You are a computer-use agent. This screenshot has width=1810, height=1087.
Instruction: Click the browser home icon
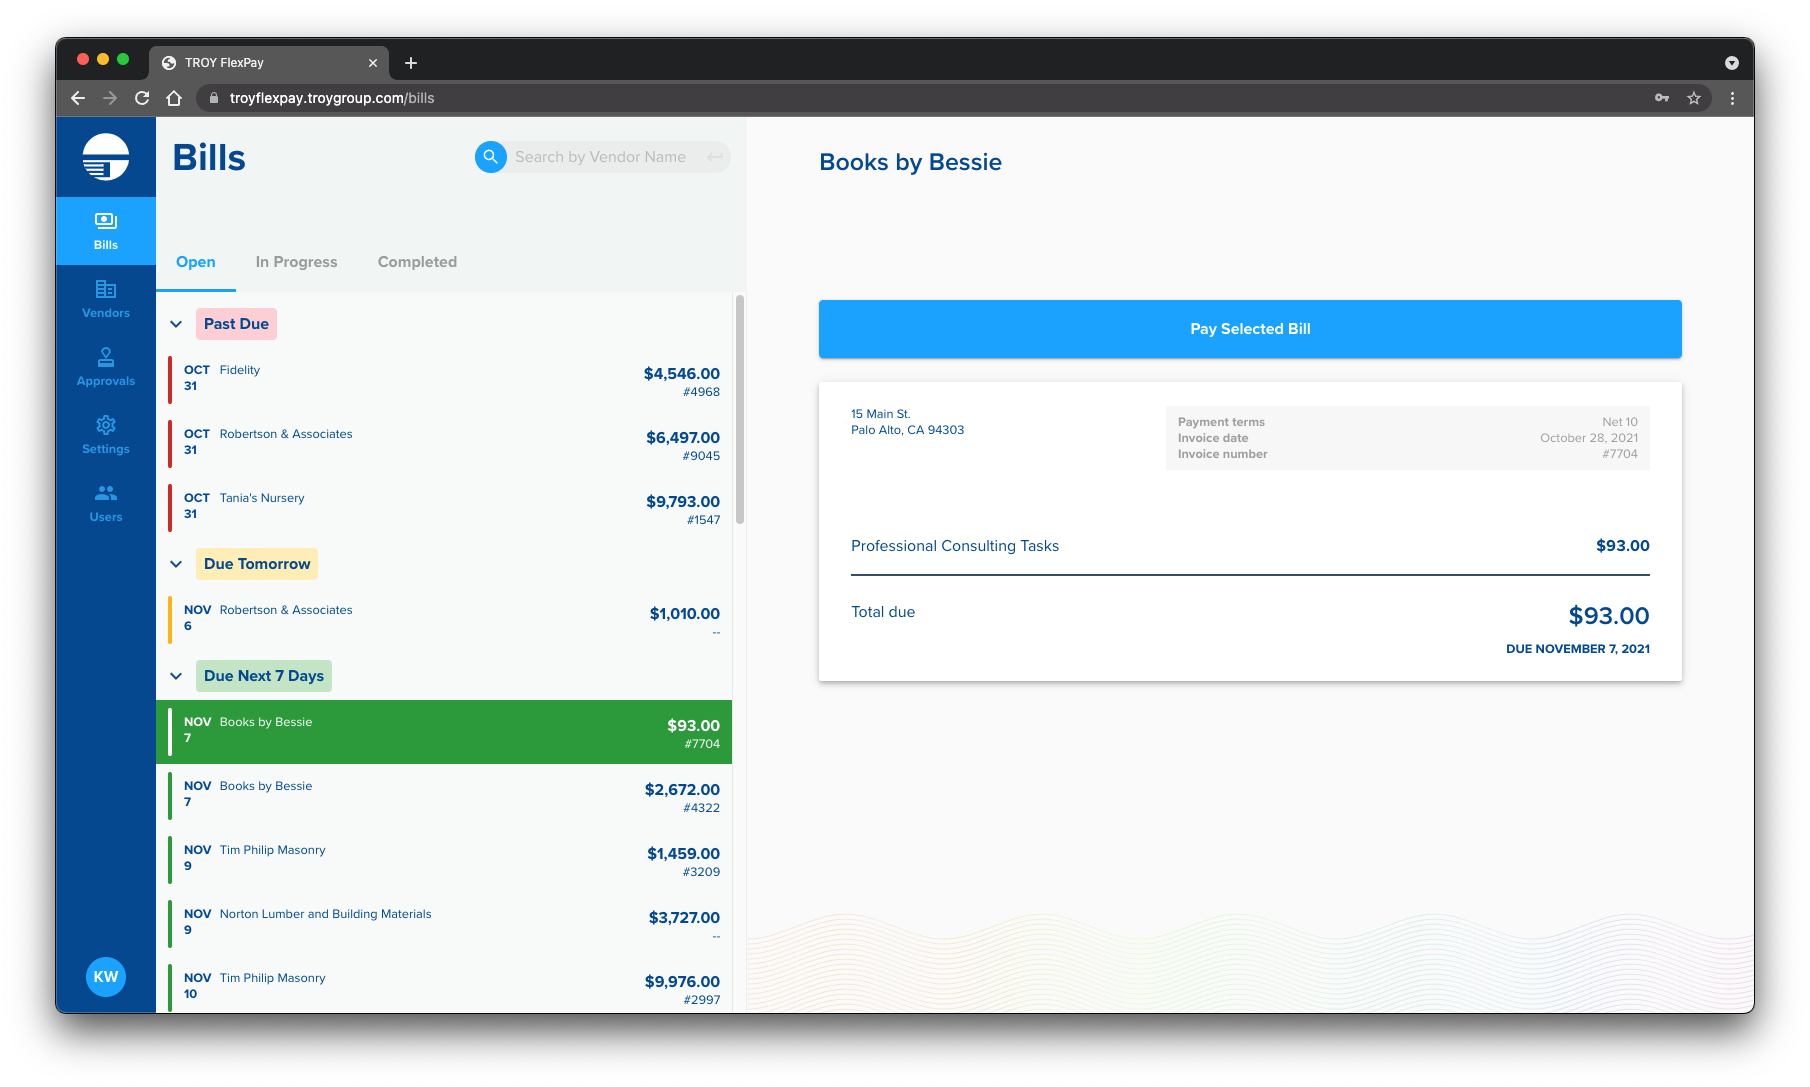174,98
